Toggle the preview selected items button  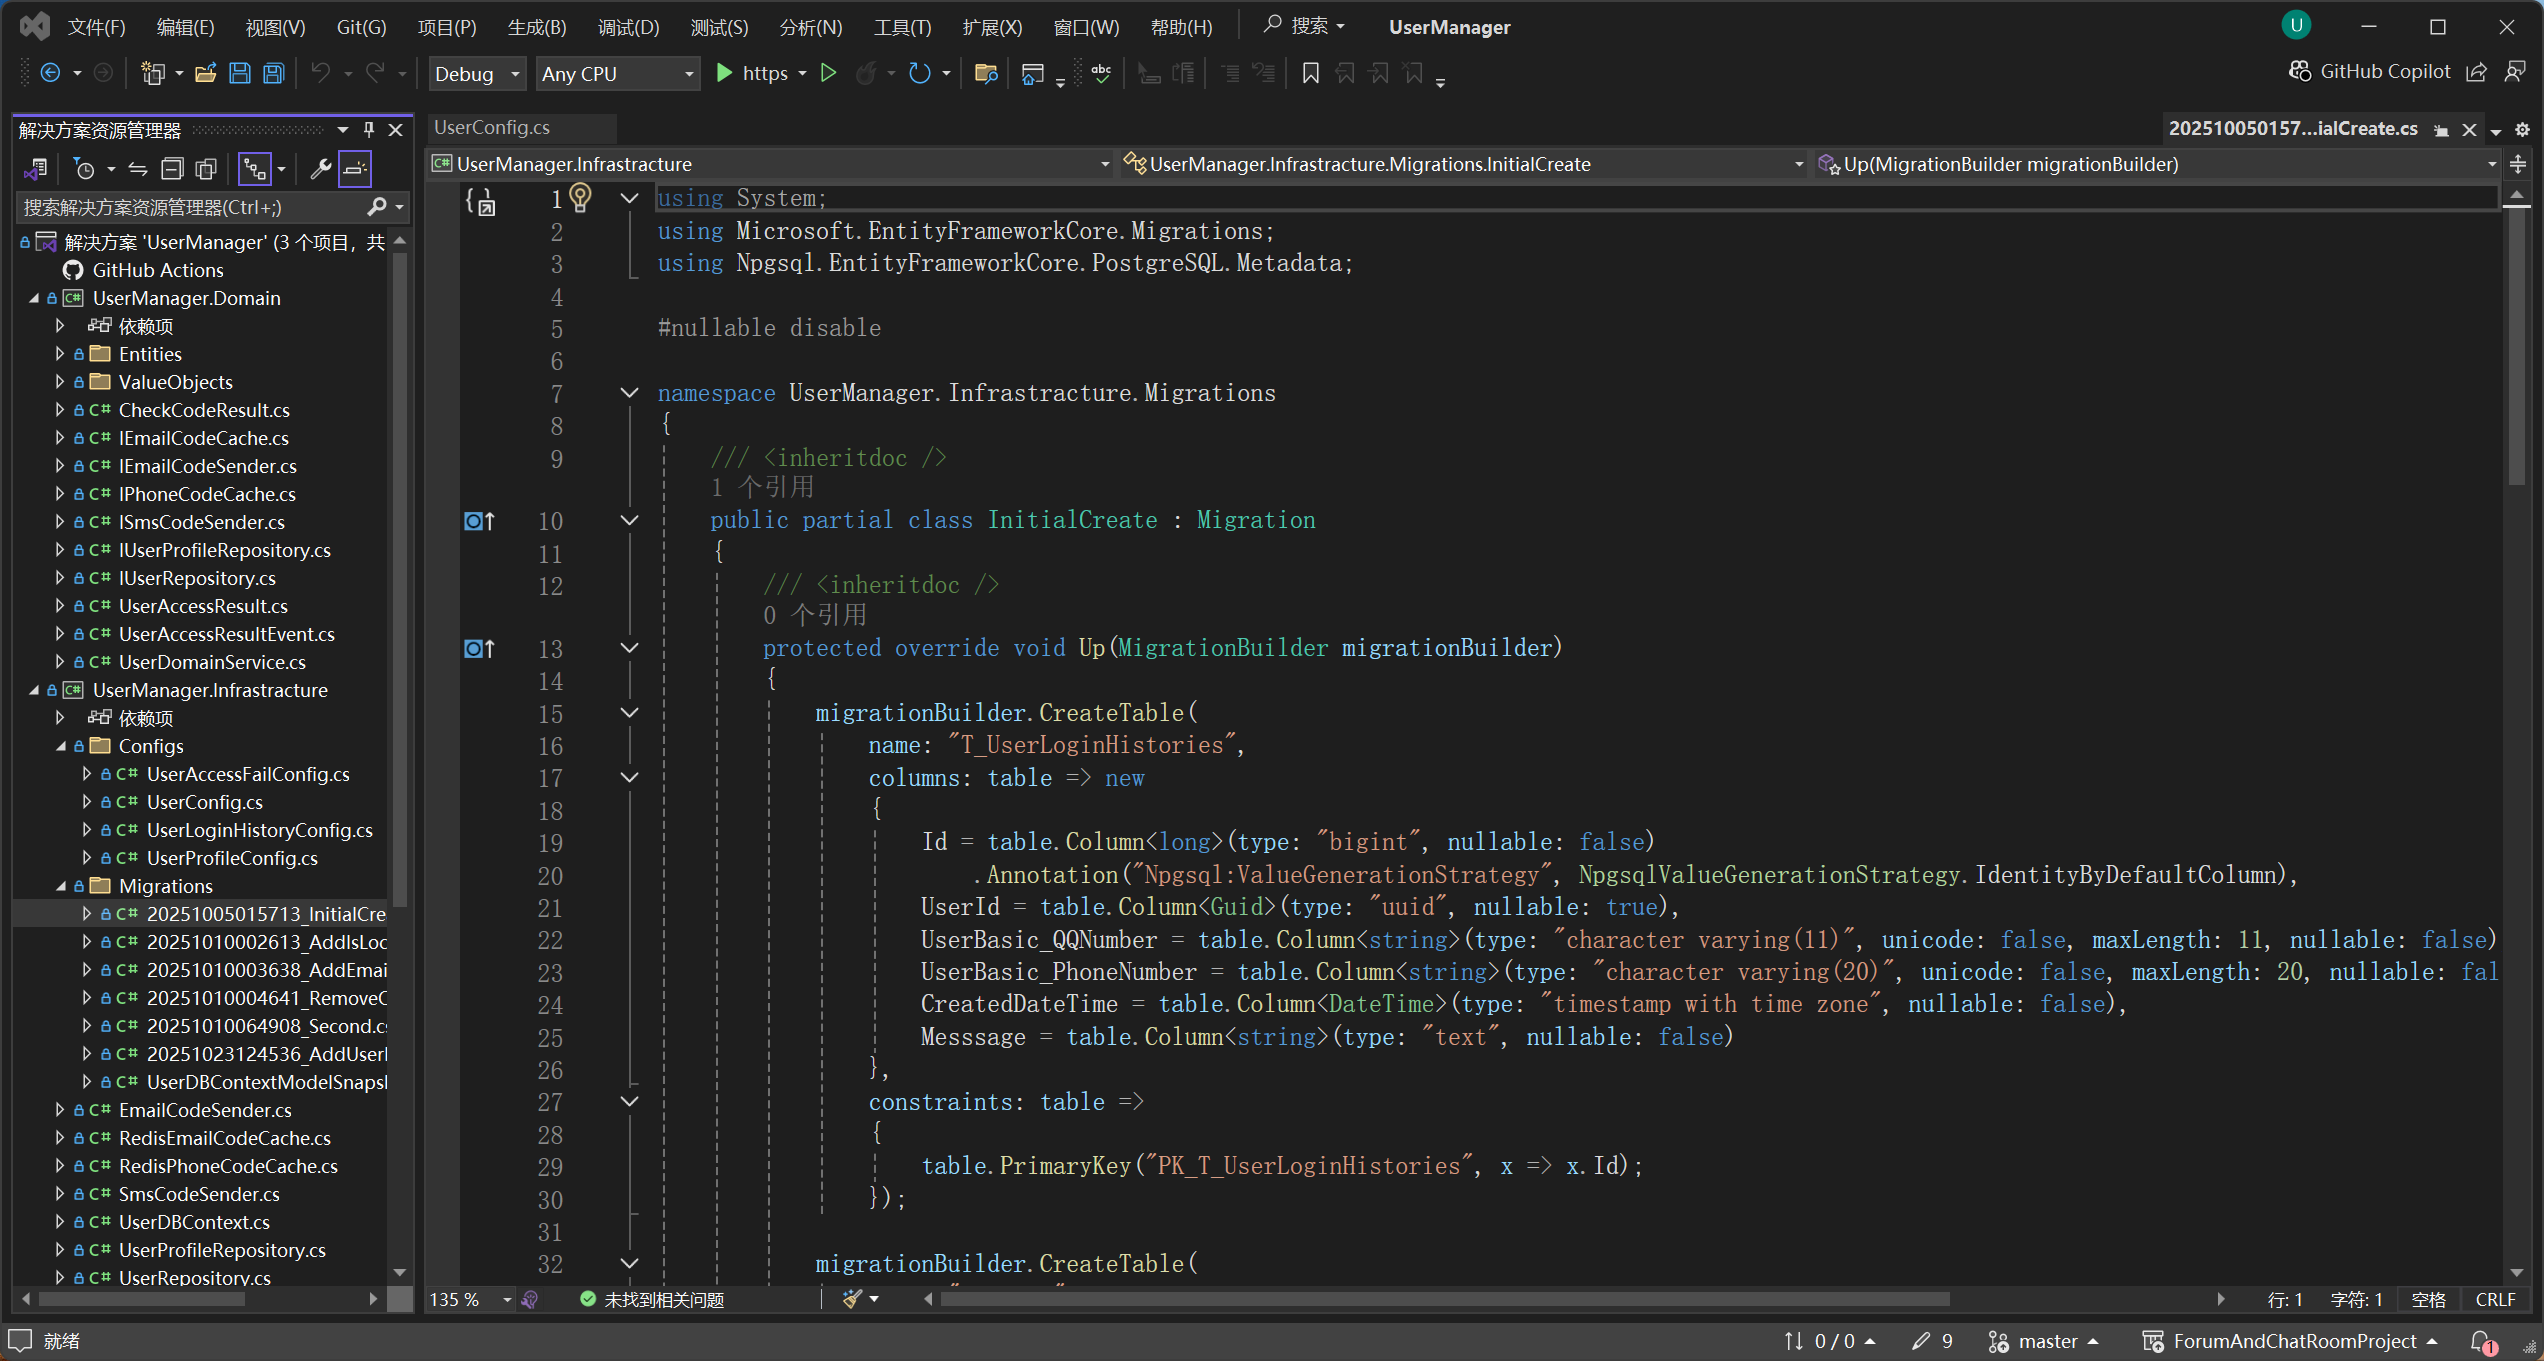(x=355, y=169)
